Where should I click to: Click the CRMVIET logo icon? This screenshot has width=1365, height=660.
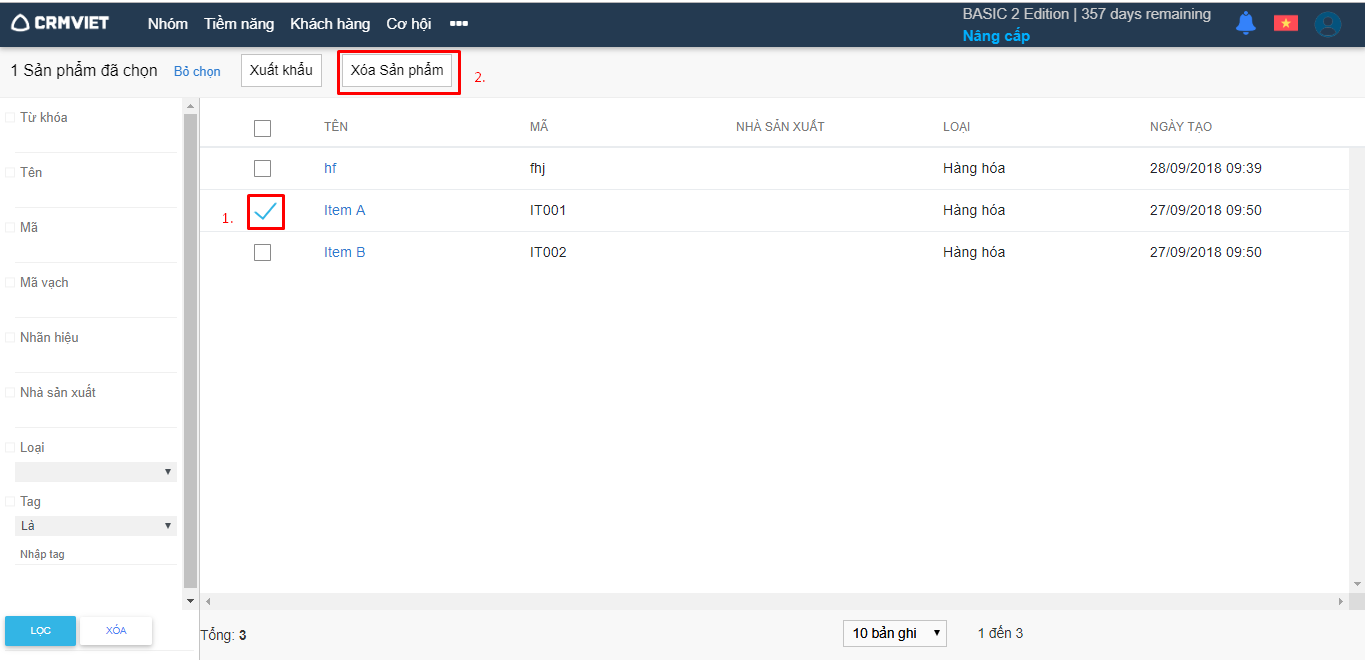point(20,23)
